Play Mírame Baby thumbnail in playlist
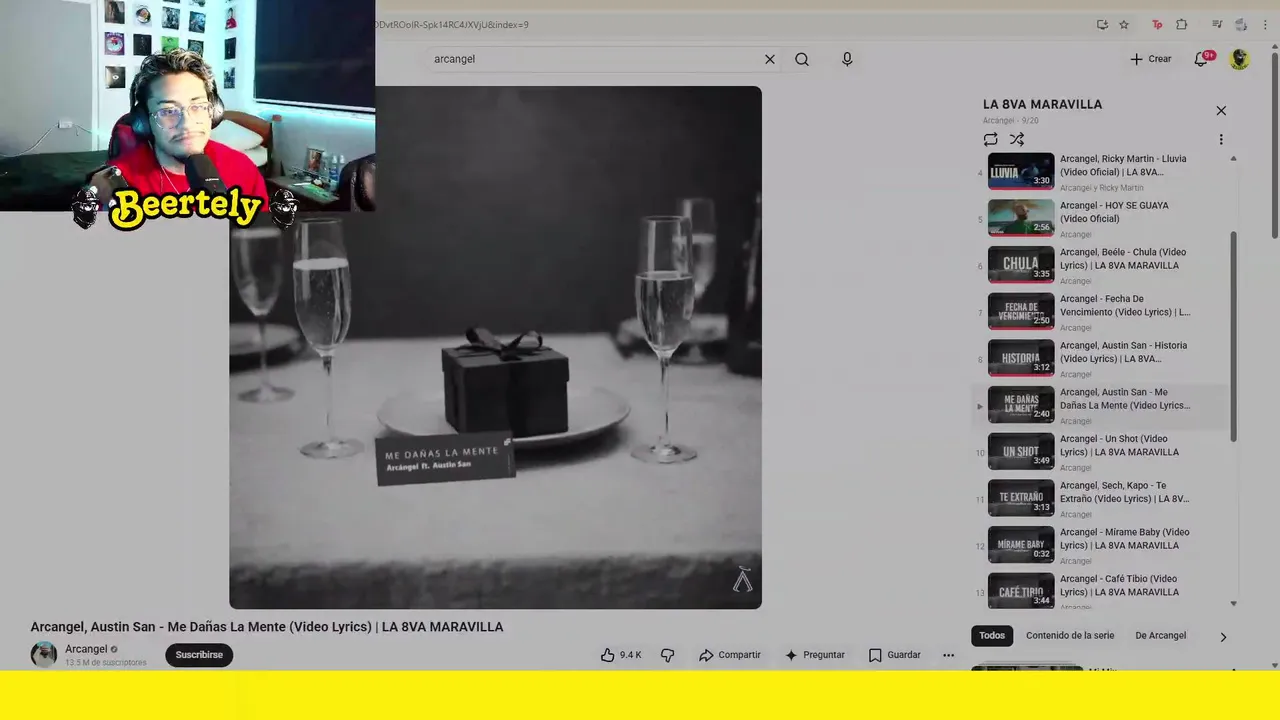This screenshot has width=1280, height=720. tap(1021, 545)
